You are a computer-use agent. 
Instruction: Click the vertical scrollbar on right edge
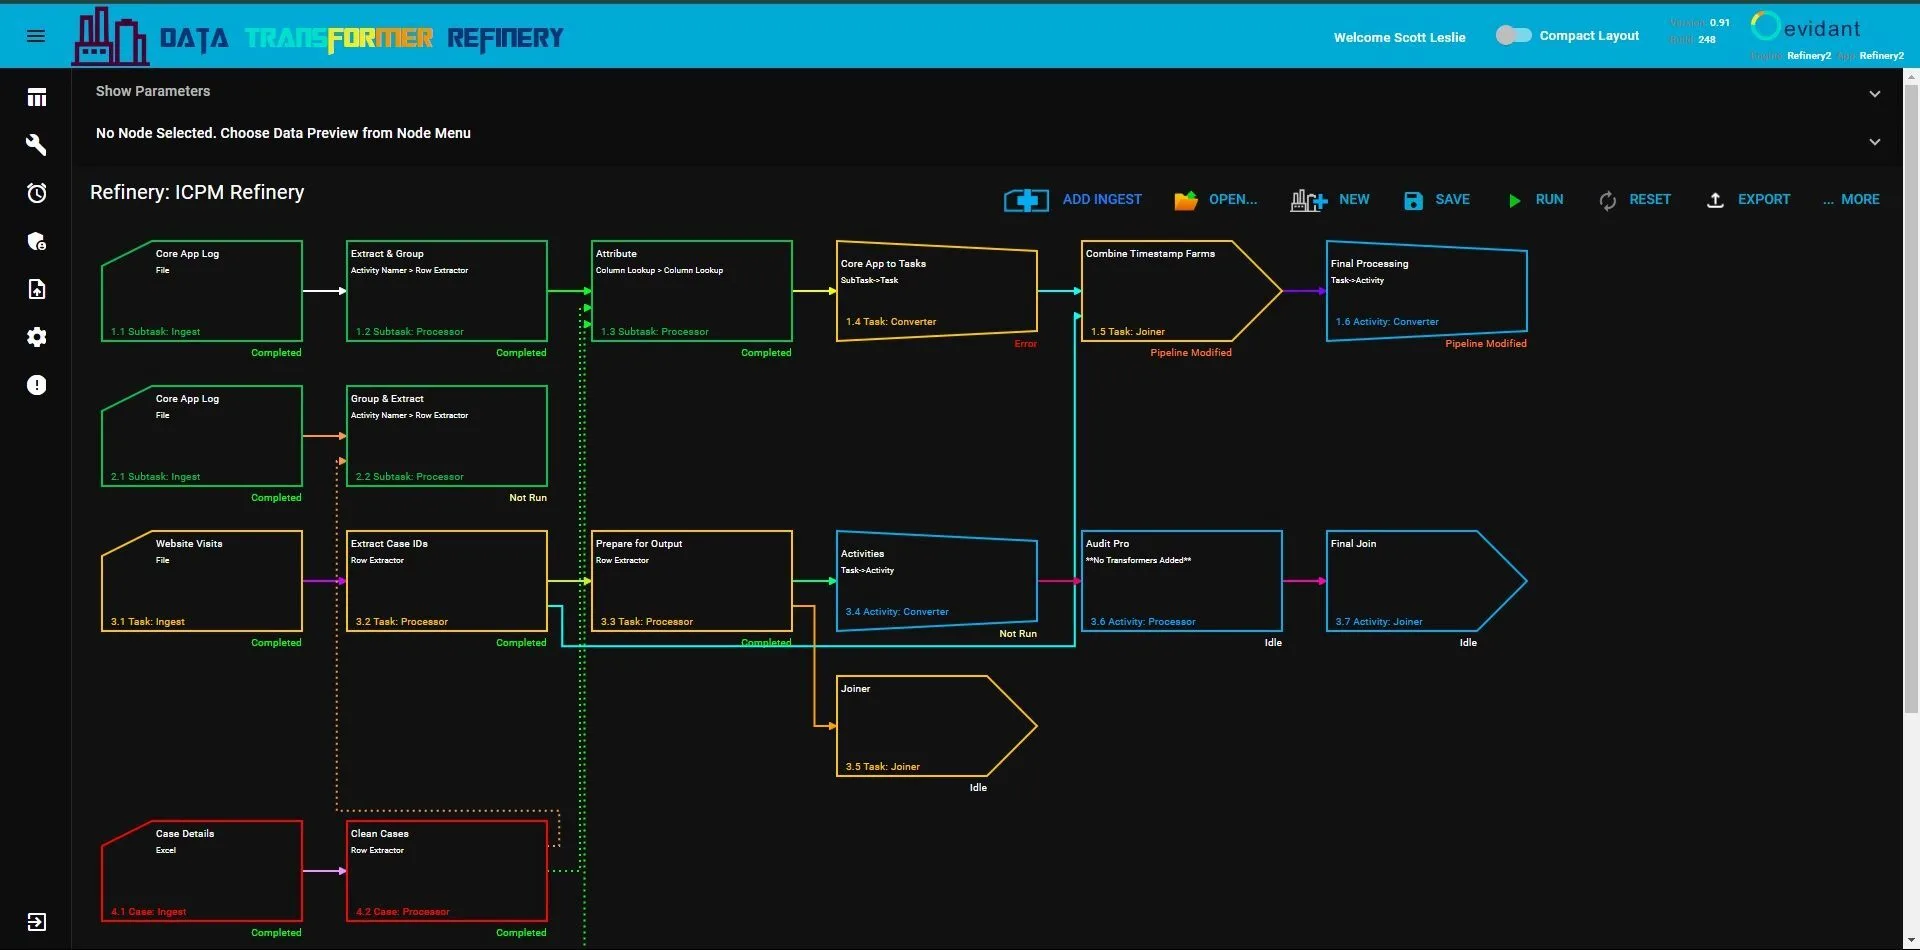(x=1911, y=400)
